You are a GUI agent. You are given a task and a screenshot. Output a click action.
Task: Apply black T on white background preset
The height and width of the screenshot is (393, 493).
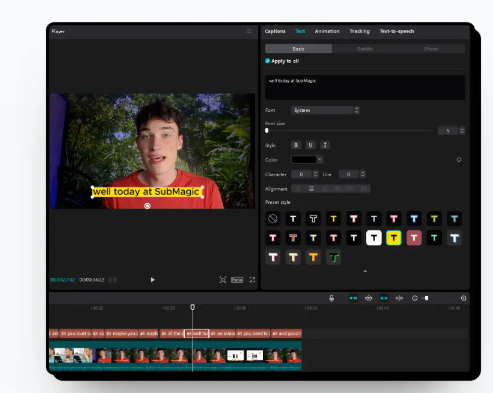tap(374, 238)
